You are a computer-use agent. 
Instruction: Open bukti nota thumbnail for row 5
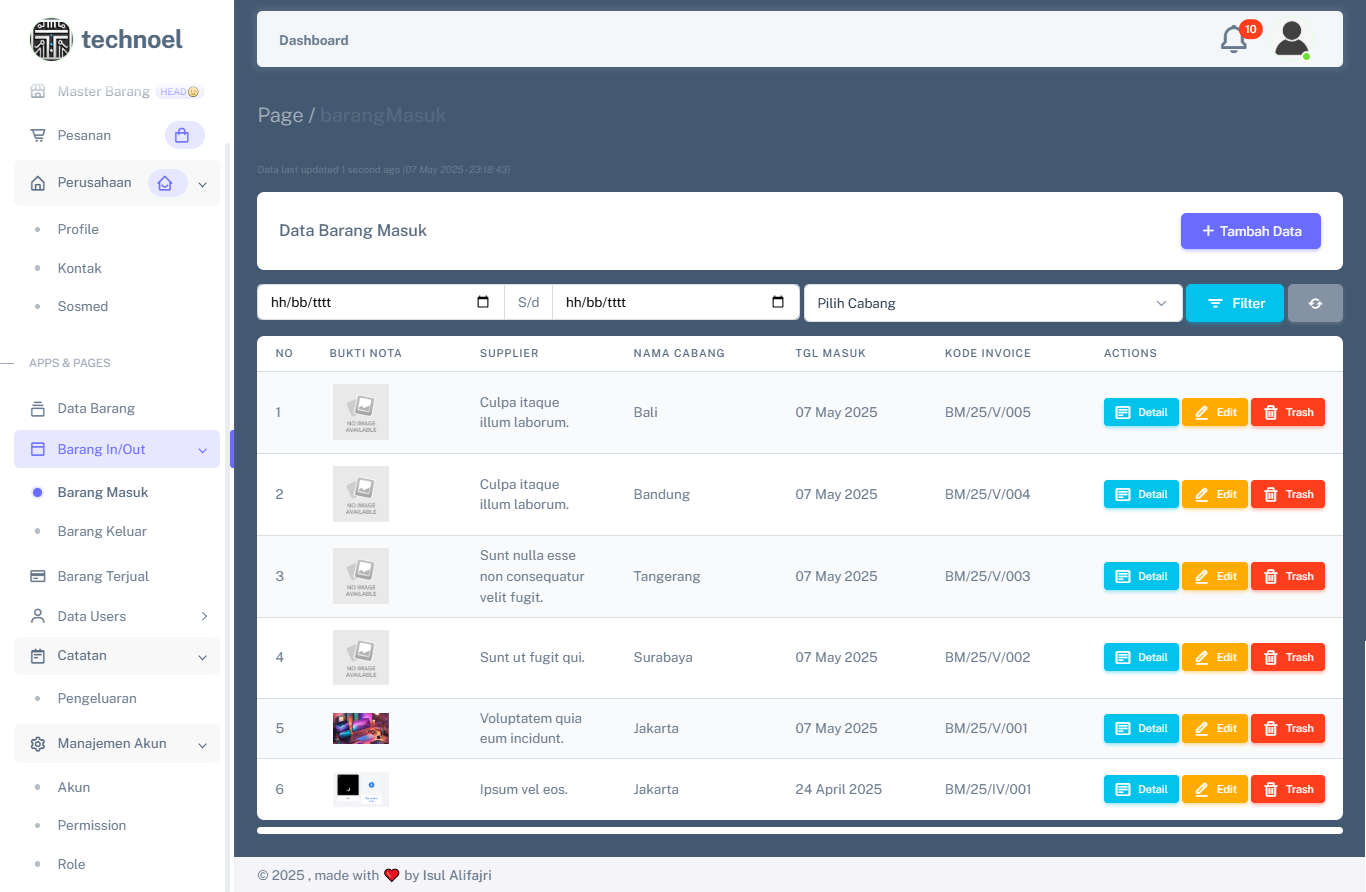pos(361,728)
